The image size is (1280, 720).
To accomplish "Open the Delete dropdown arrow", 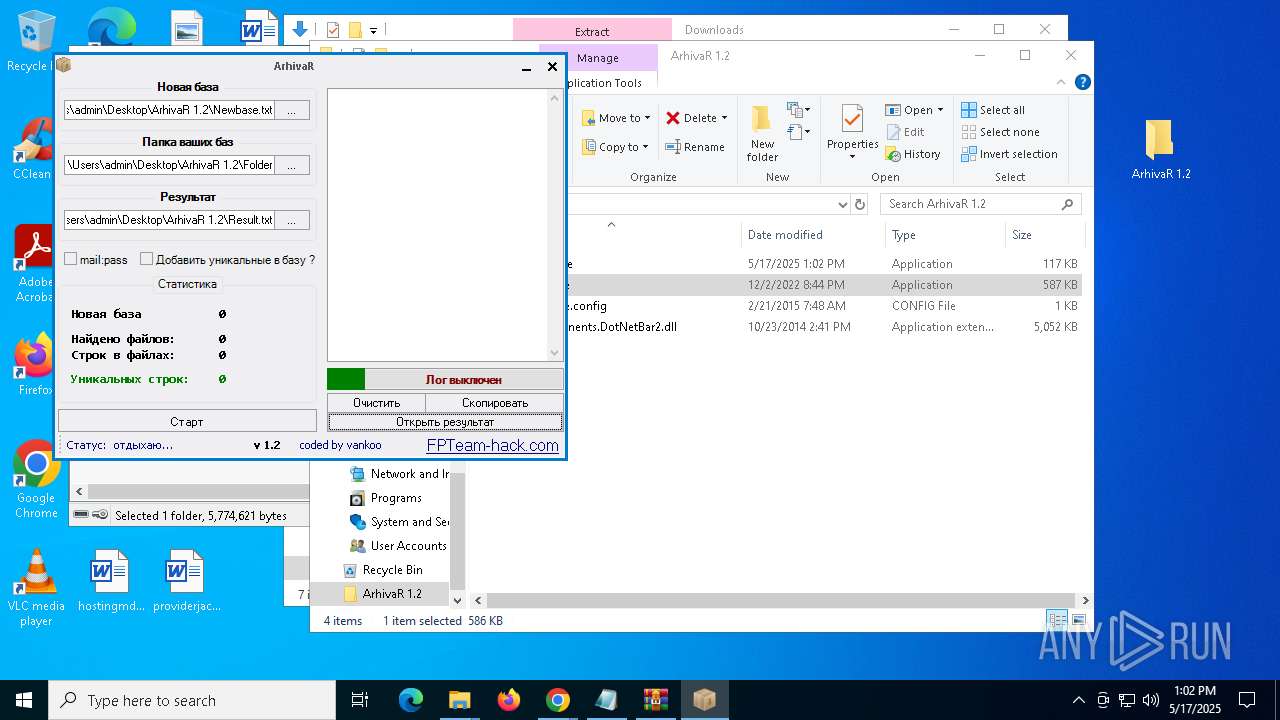I will [x=724, y=118].
